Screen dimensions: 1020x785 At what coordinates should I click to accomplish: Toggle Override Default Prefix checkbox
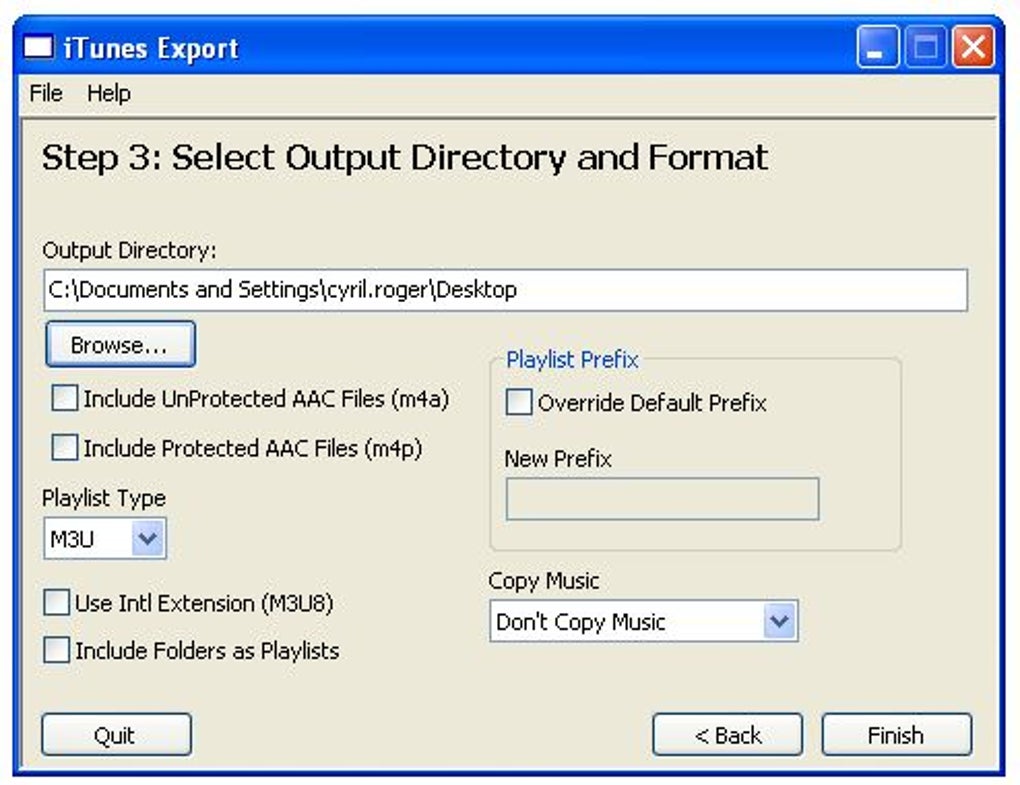(x=519, y=403)
